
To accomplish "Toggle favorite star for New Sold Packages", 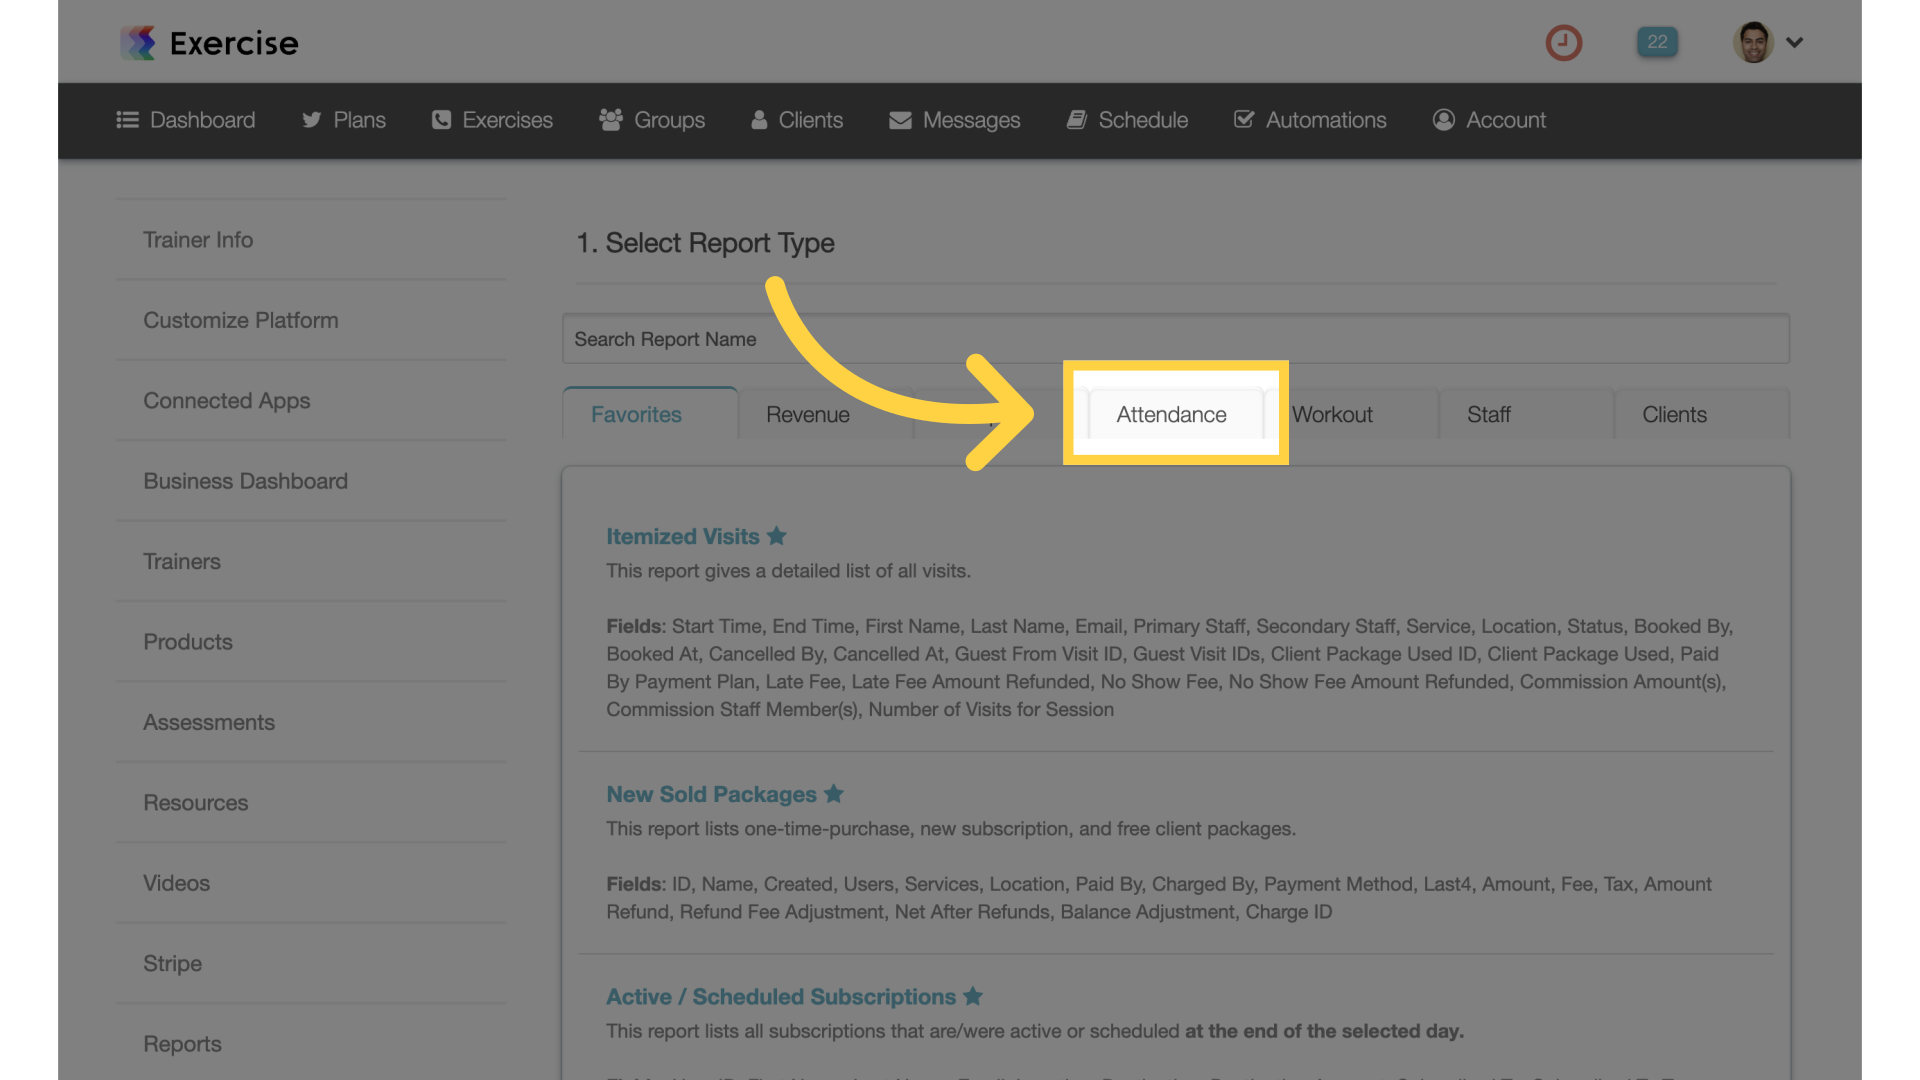I will click(834, 794).
